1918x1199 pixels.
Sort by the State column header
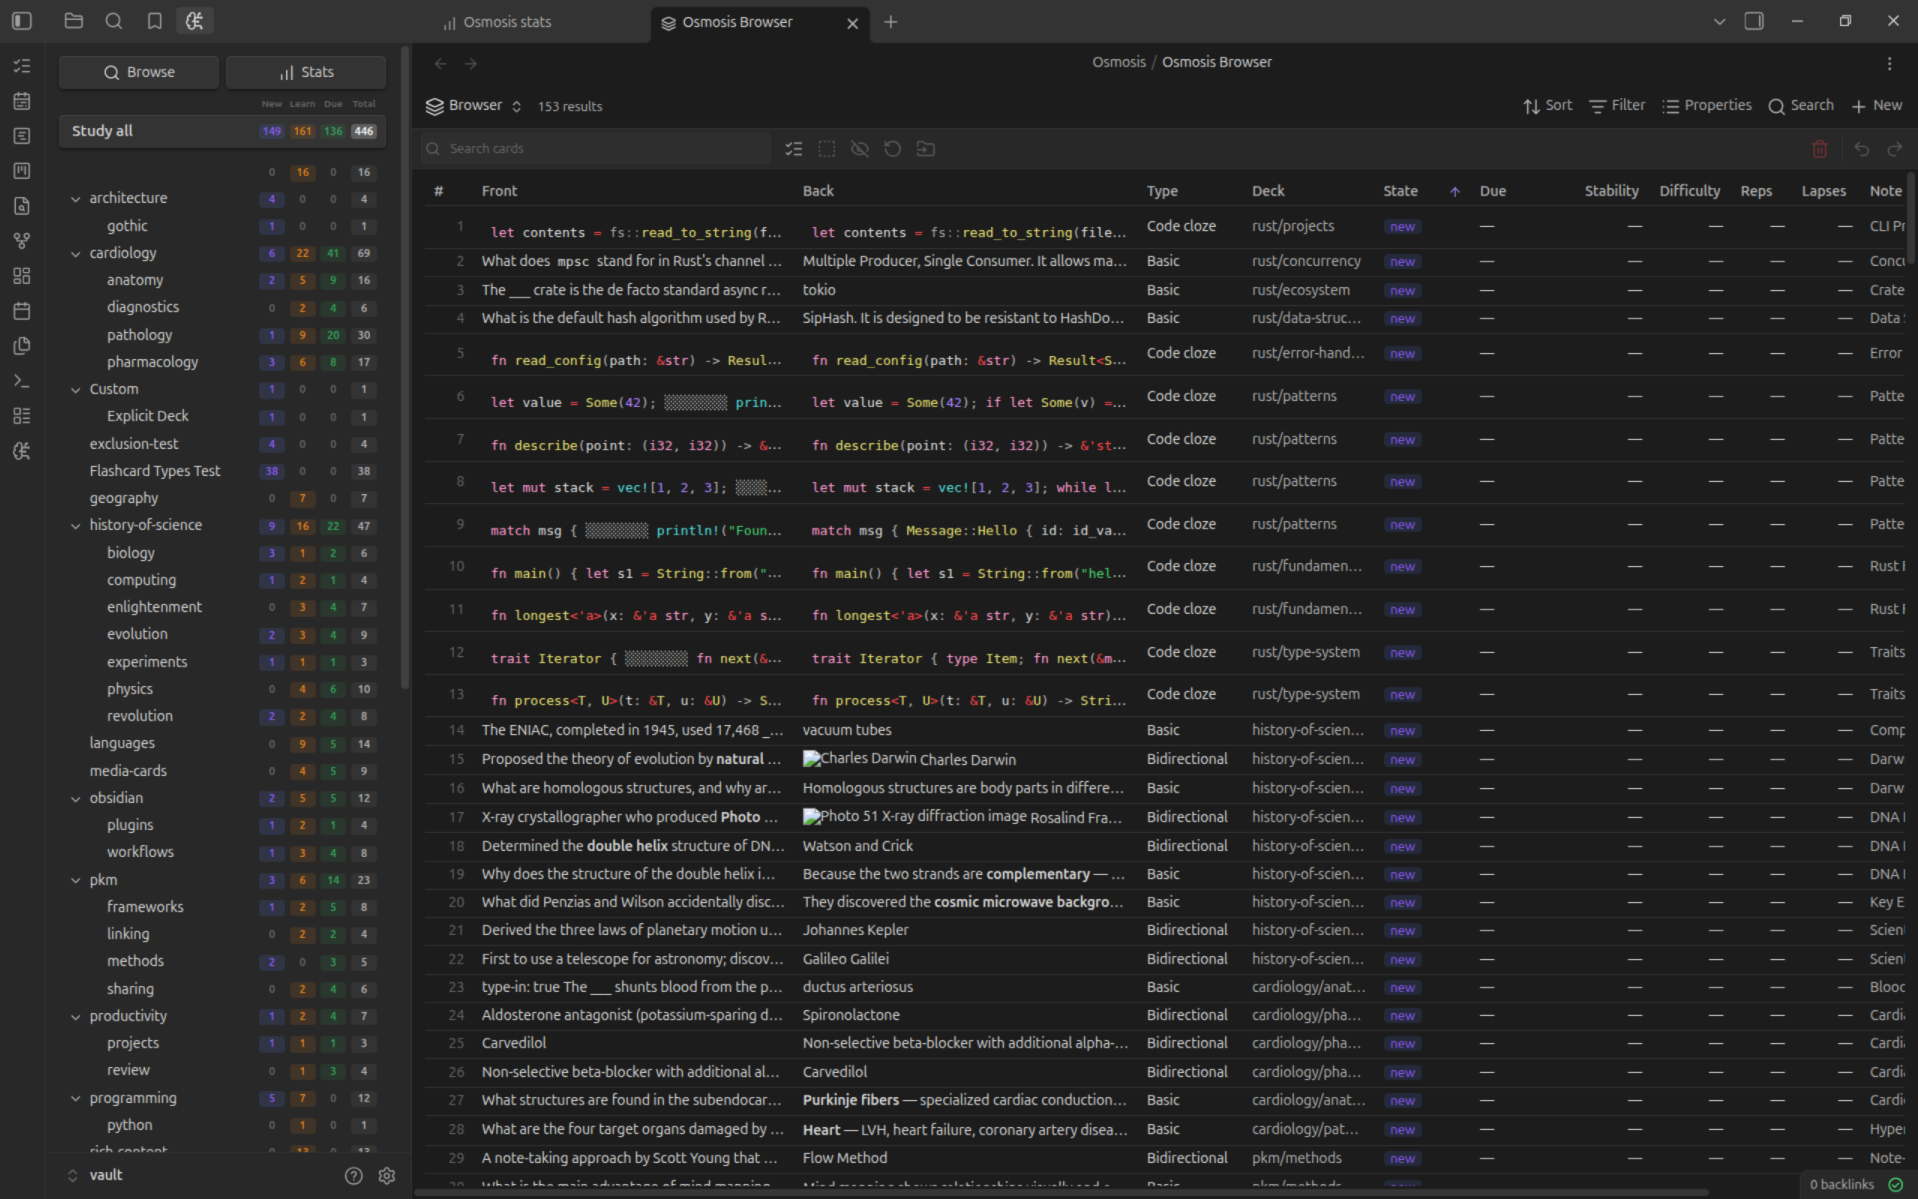pos(1400,191)
